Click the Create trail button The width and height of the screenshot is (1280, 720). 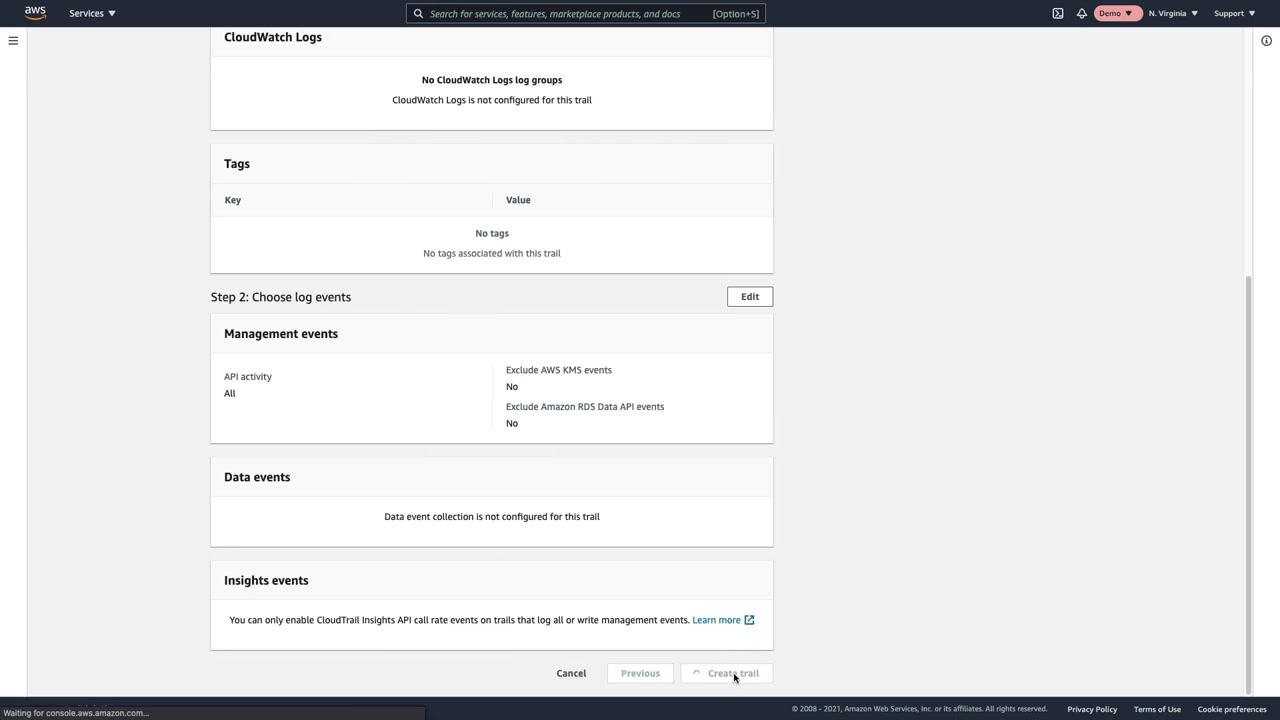726,673
